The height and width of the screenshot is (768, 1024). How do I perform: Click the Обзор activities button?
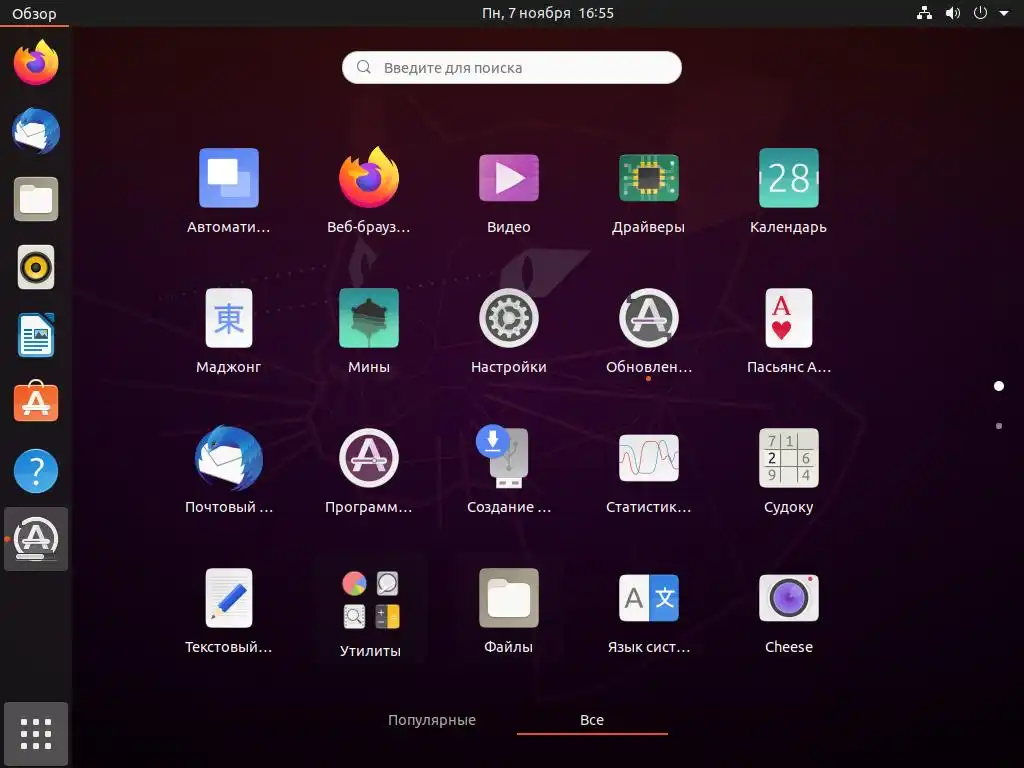coord(34,13)
